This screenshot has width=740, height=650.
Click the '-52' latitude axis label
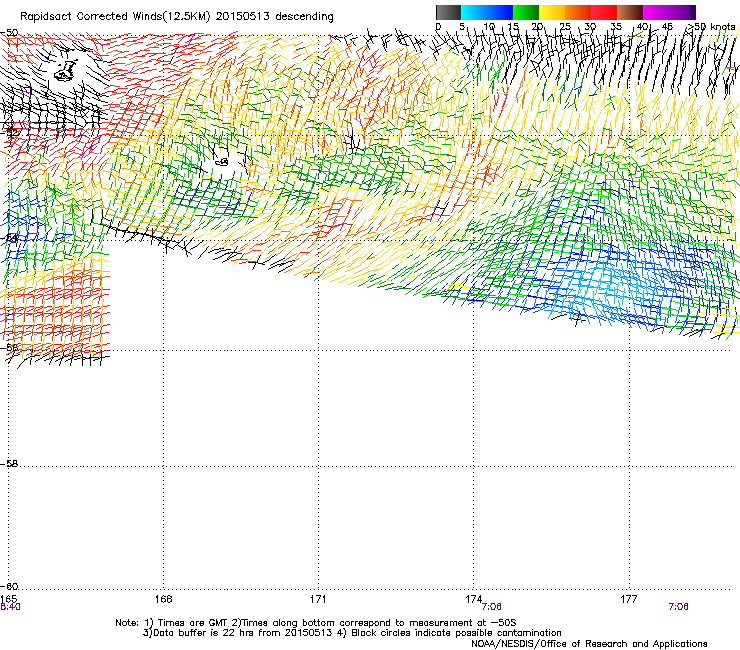pos(9,133)
